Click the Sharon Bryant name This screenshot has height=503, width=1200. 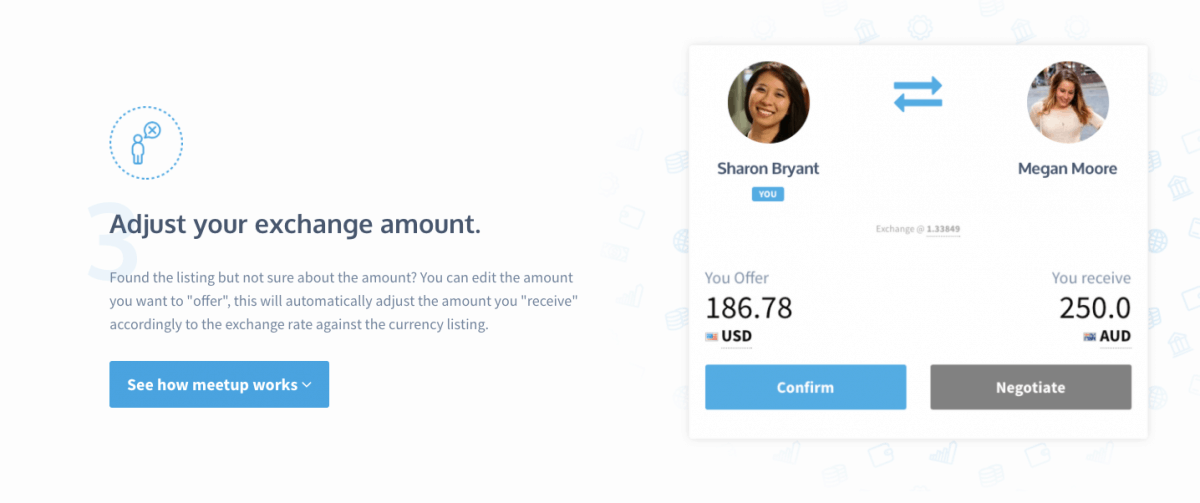coord(768,168)
